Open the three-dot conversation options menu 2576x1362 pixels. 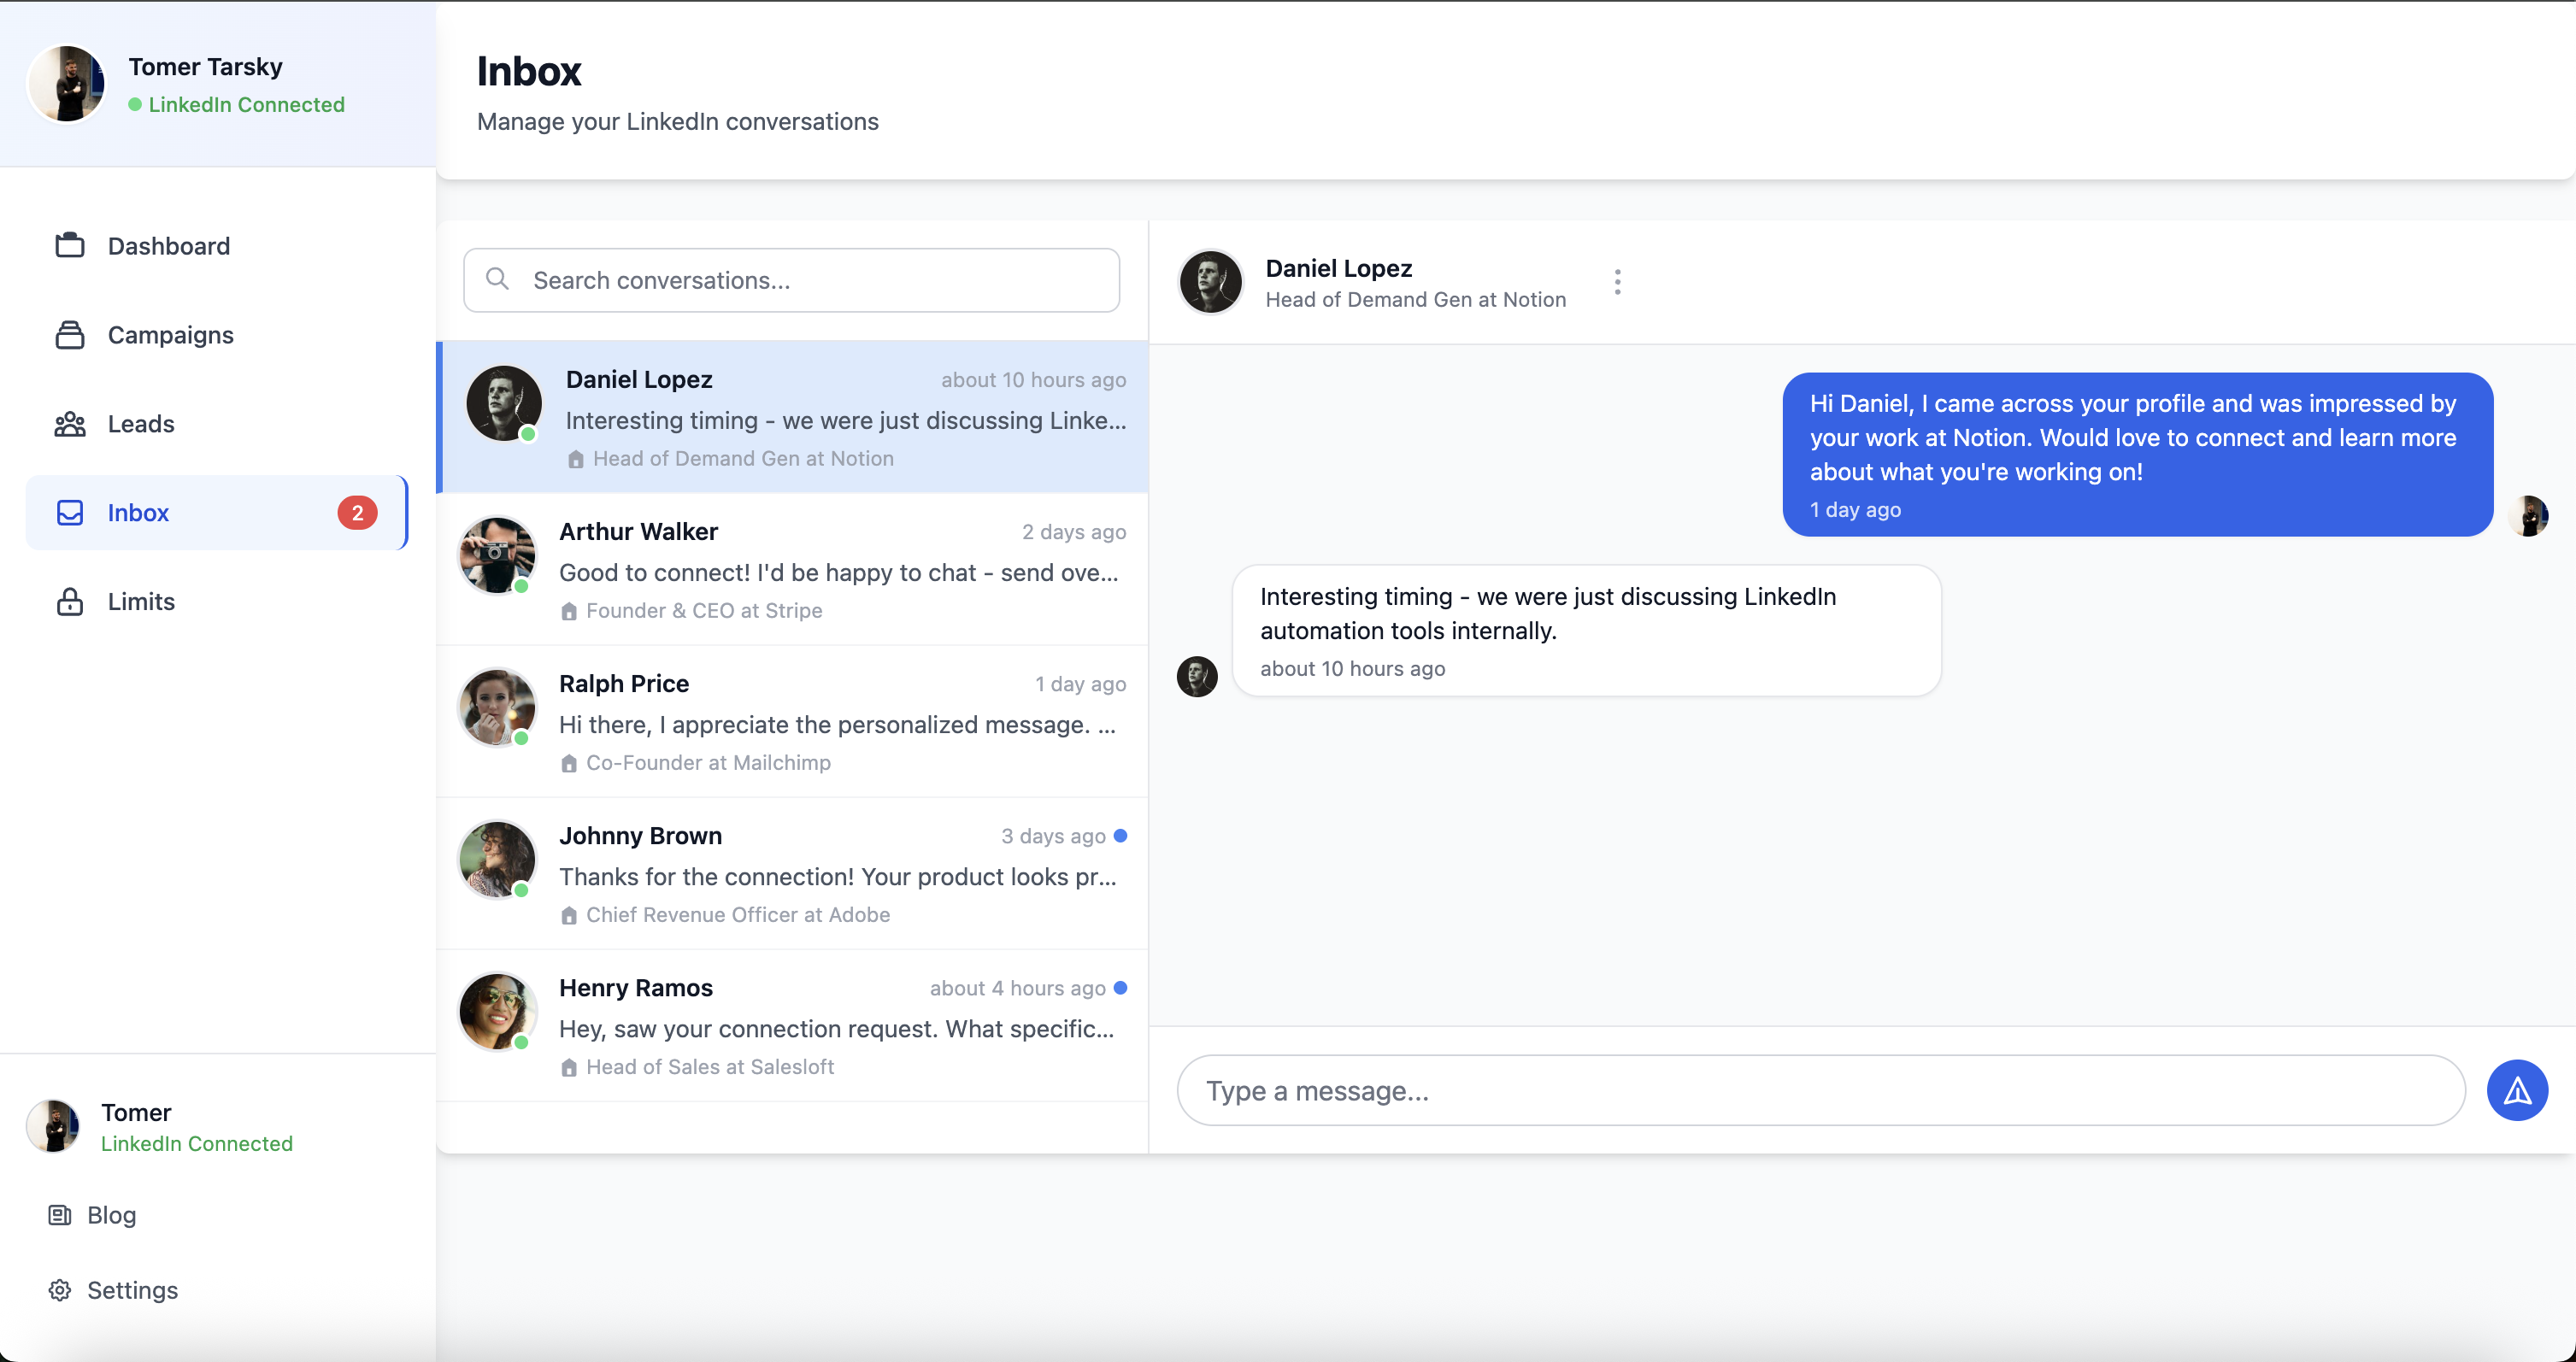[x=1617, y=282]
